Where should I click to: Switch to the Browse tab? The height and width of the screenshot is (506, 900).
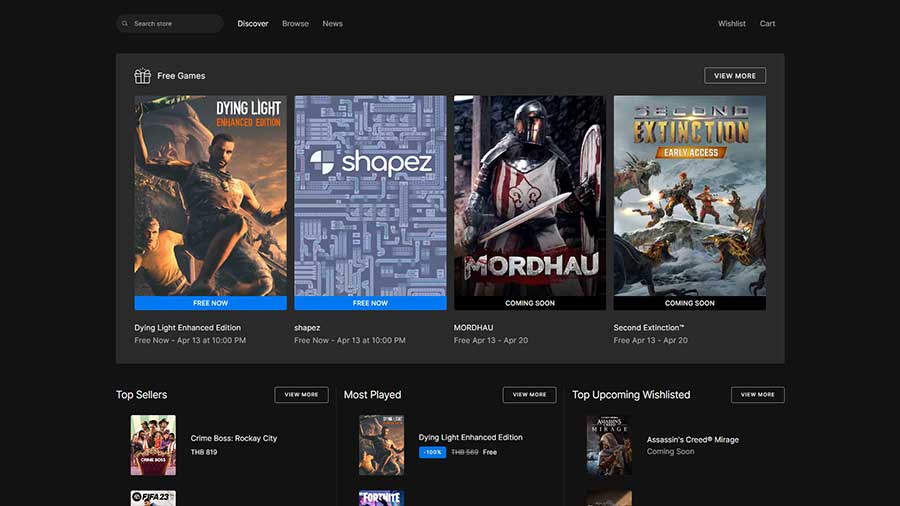click(x=295, y=24)
